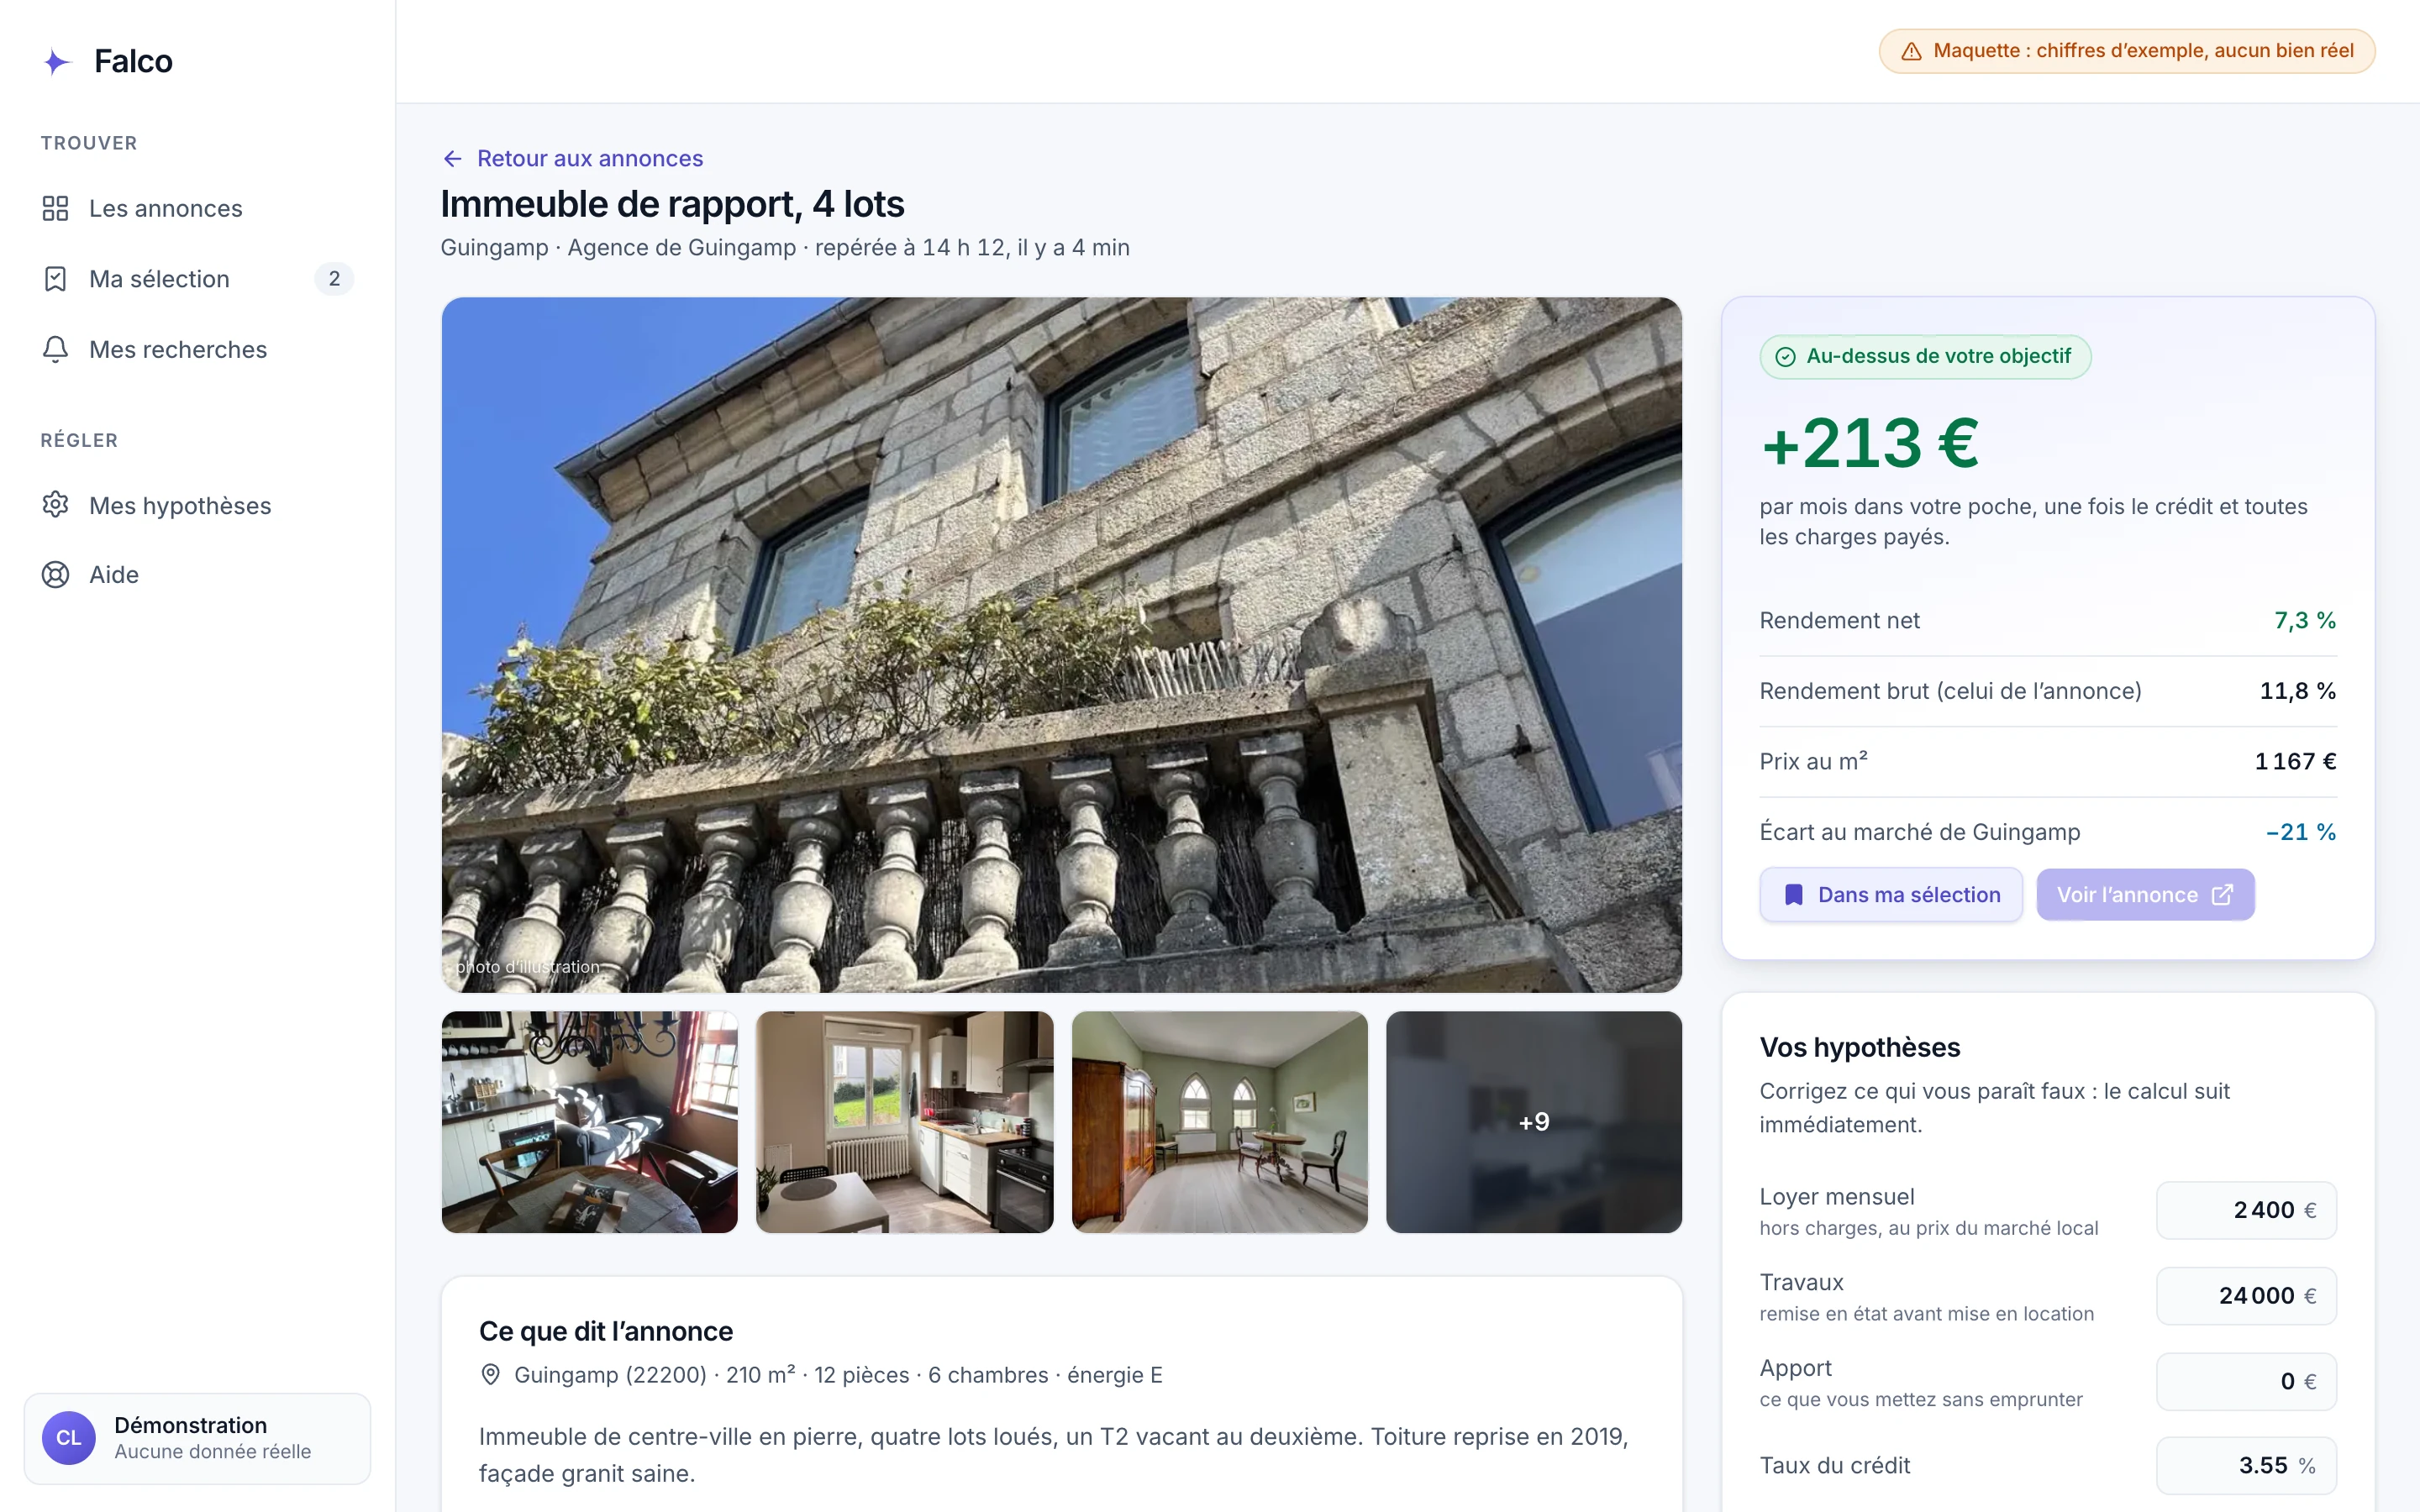Click the Immeuble de rapport, 4 lots title
The image size is (2420, 1512).
click(x=672, y=204)
